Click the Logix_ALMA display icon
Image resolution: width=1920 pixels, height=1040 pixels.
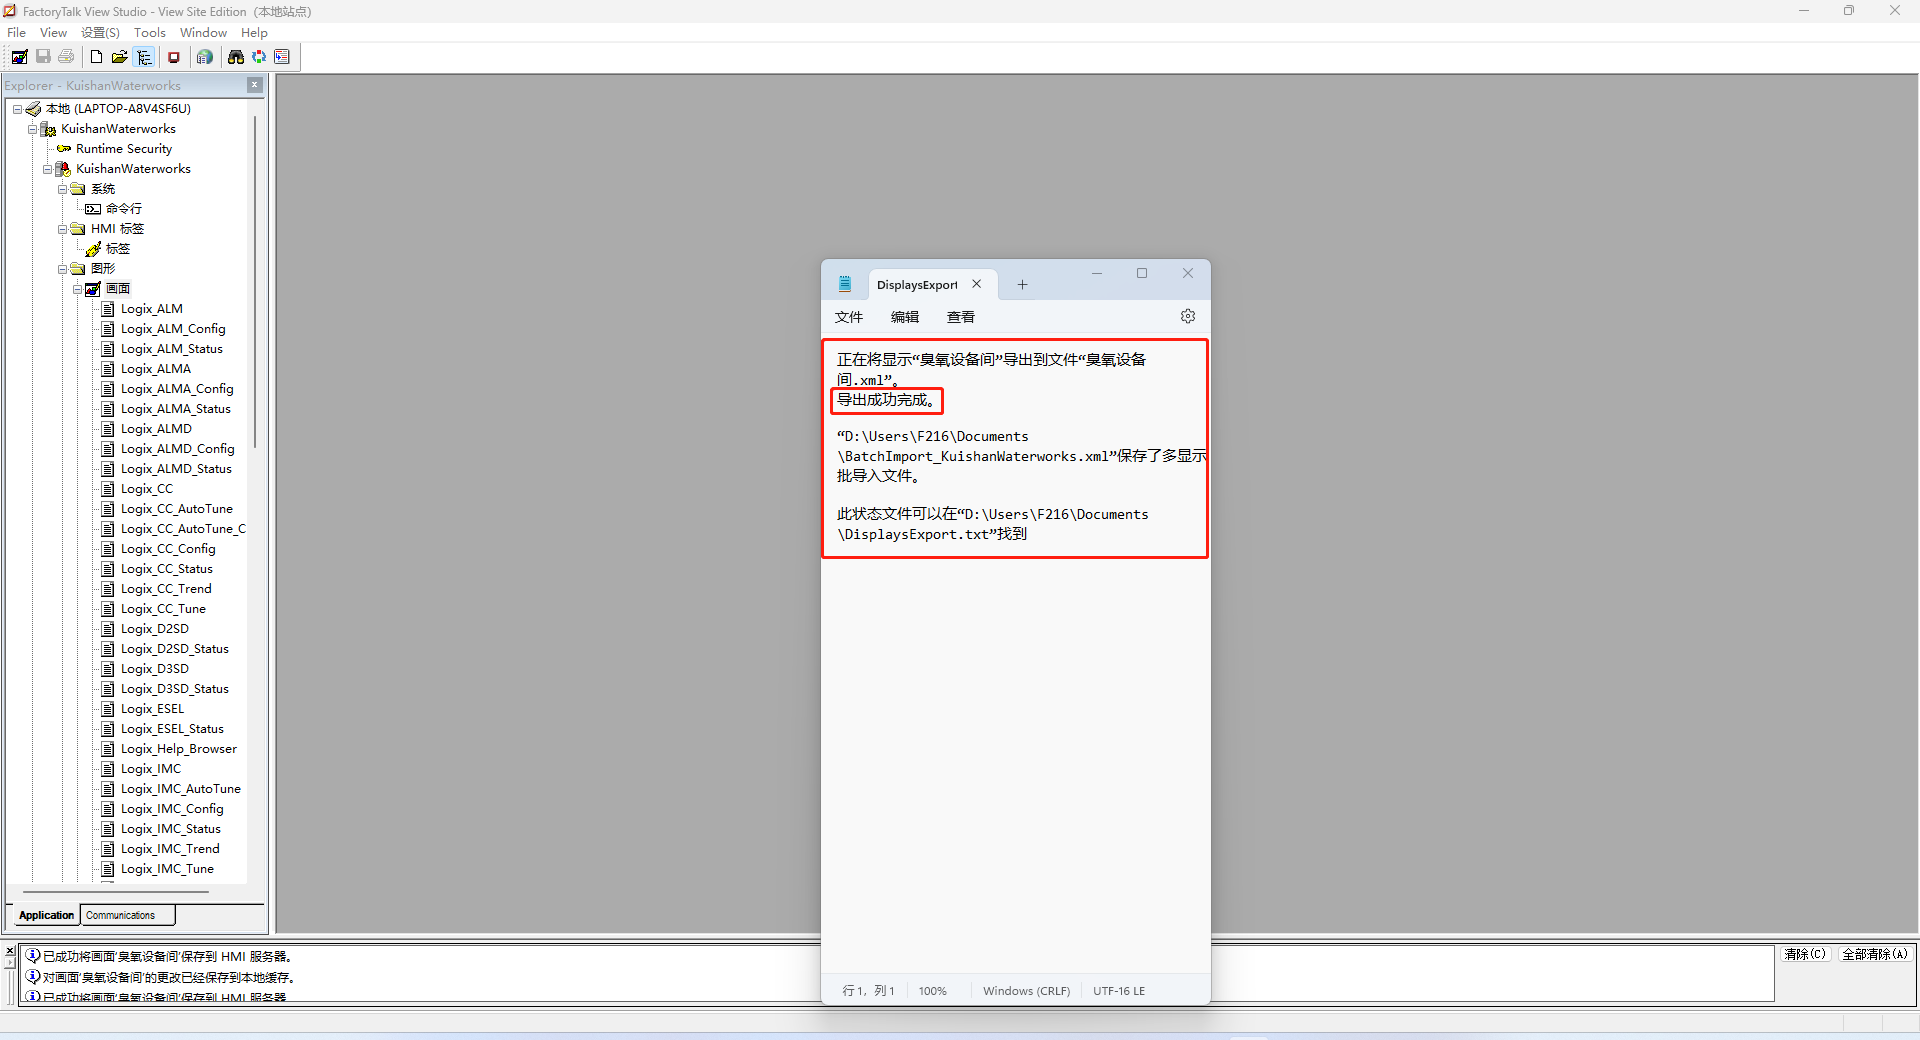[108, 369]
